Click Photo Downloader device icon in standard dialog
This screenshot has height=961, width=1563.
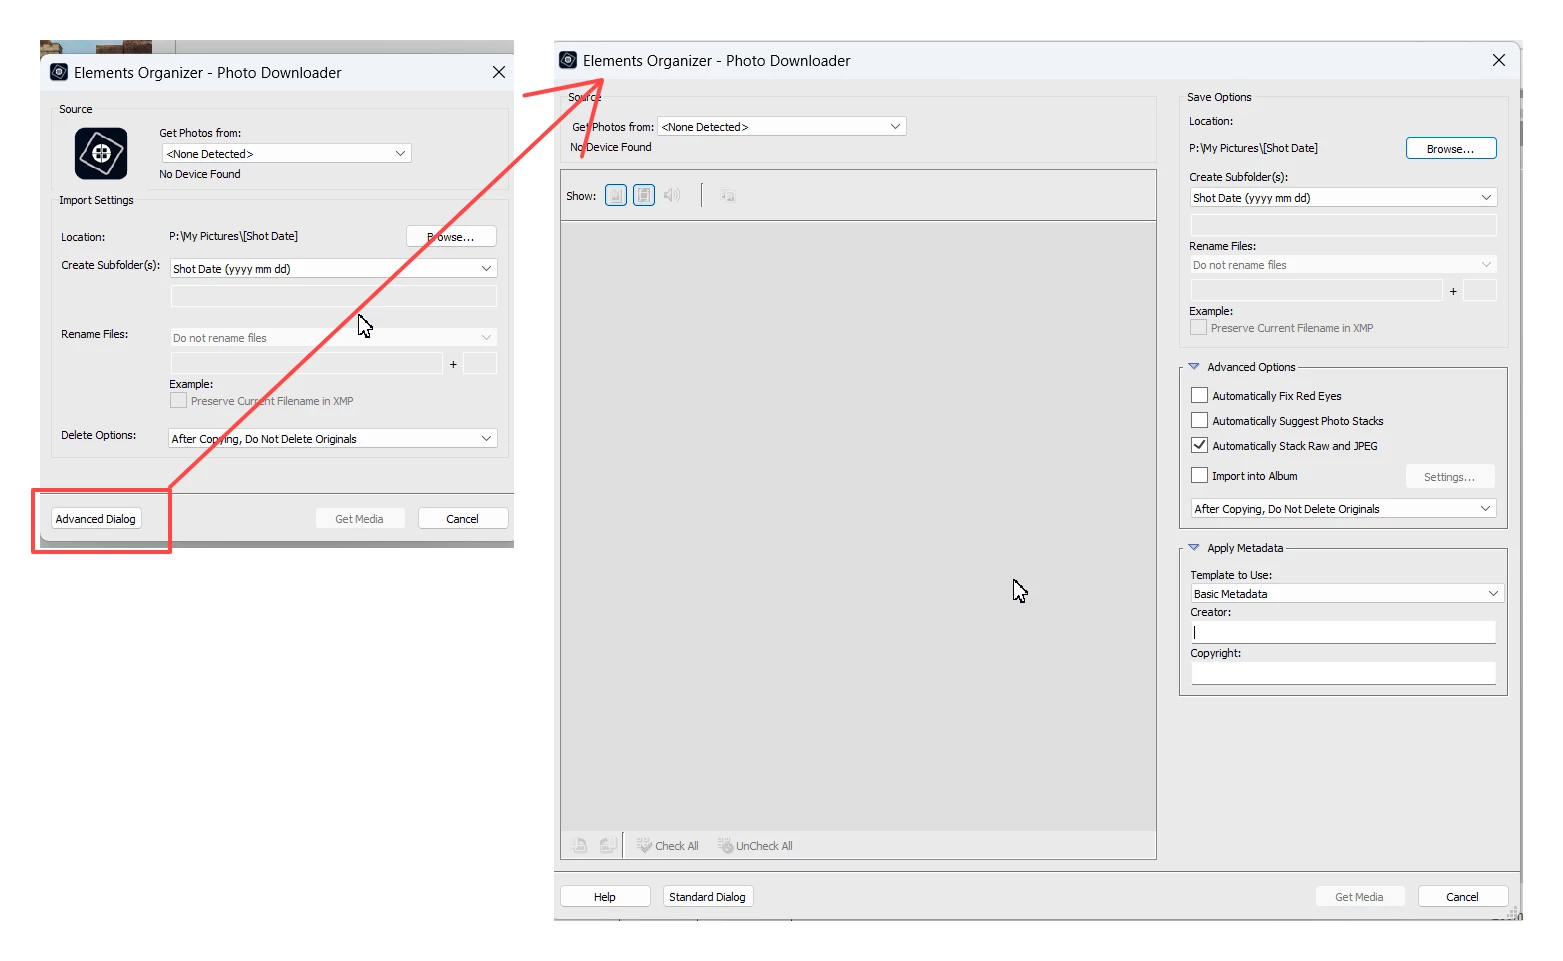click(101, 154)
